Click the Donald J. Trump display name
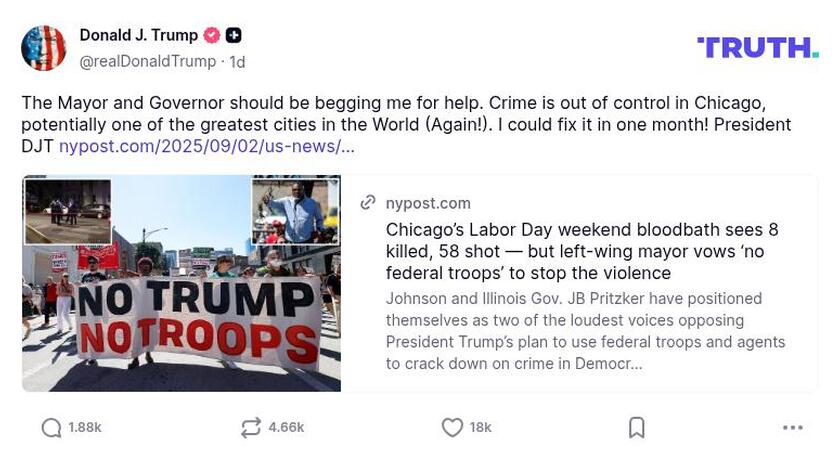 138,36
